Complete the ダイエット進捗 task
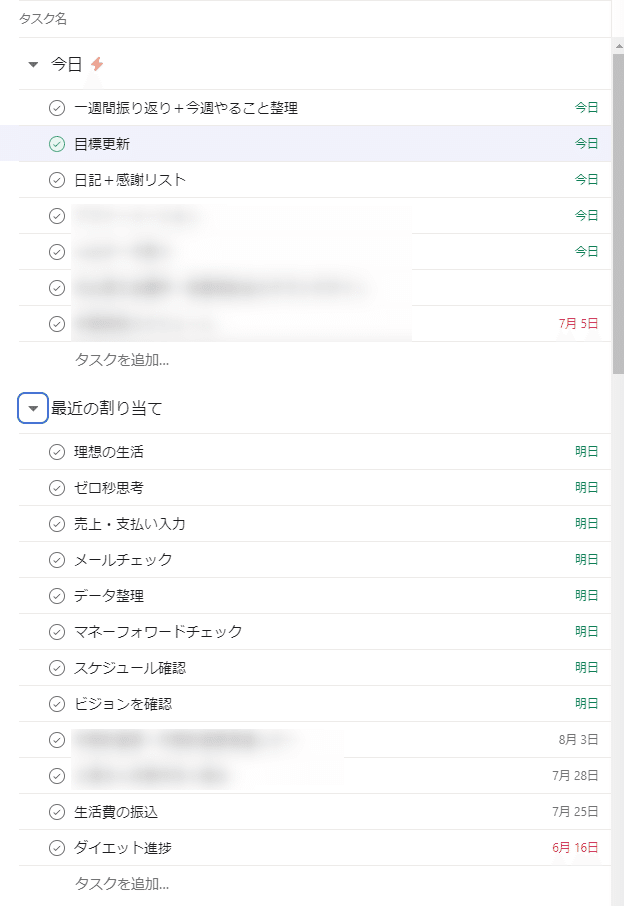Screen dimensions: 624x906 (x=57, y=848)
